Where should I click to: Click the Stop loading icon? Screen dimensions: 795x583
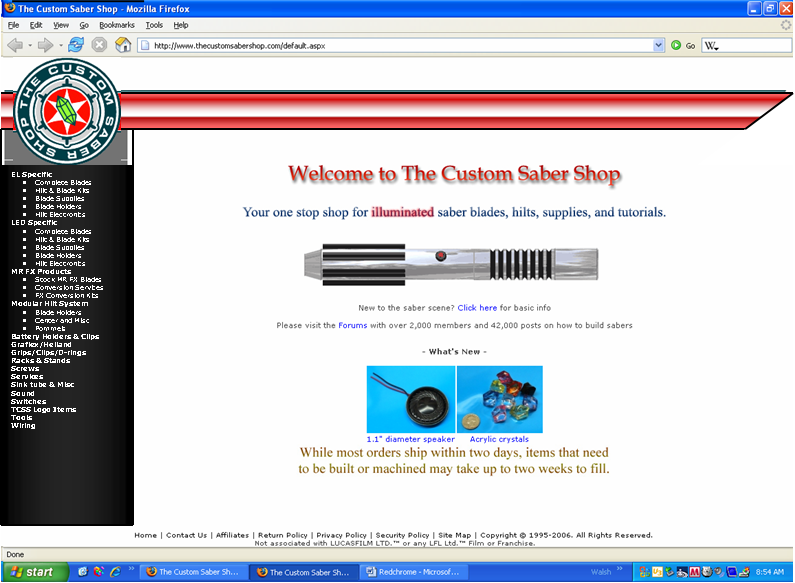coord(99,45)
